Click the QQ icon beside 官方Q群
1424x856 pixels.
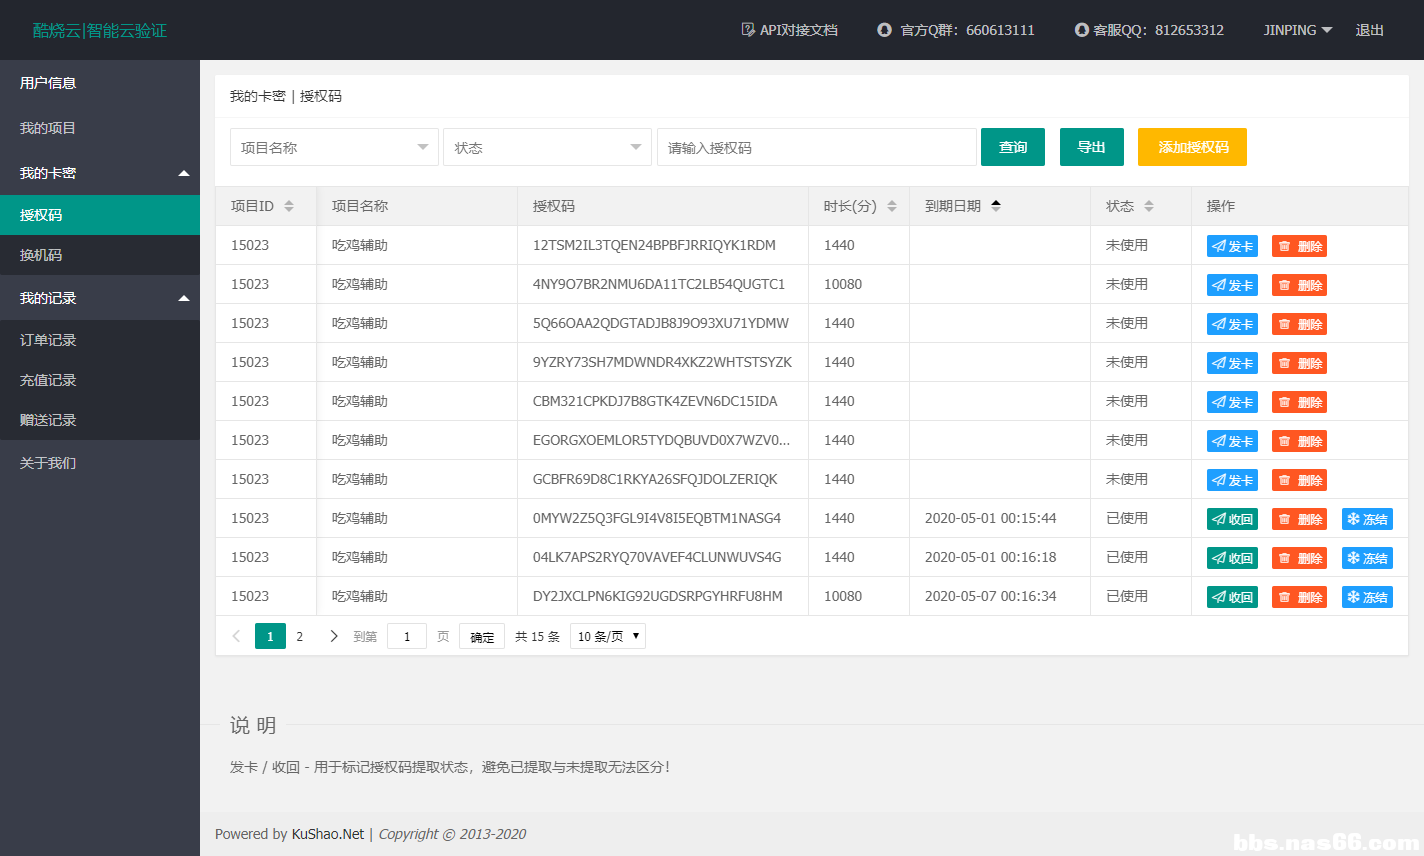pos(884,30)
